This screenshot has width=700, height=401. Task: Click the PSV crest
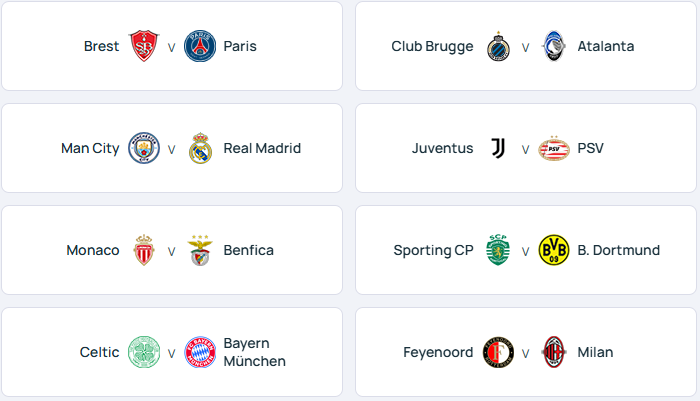coord(554,148)
